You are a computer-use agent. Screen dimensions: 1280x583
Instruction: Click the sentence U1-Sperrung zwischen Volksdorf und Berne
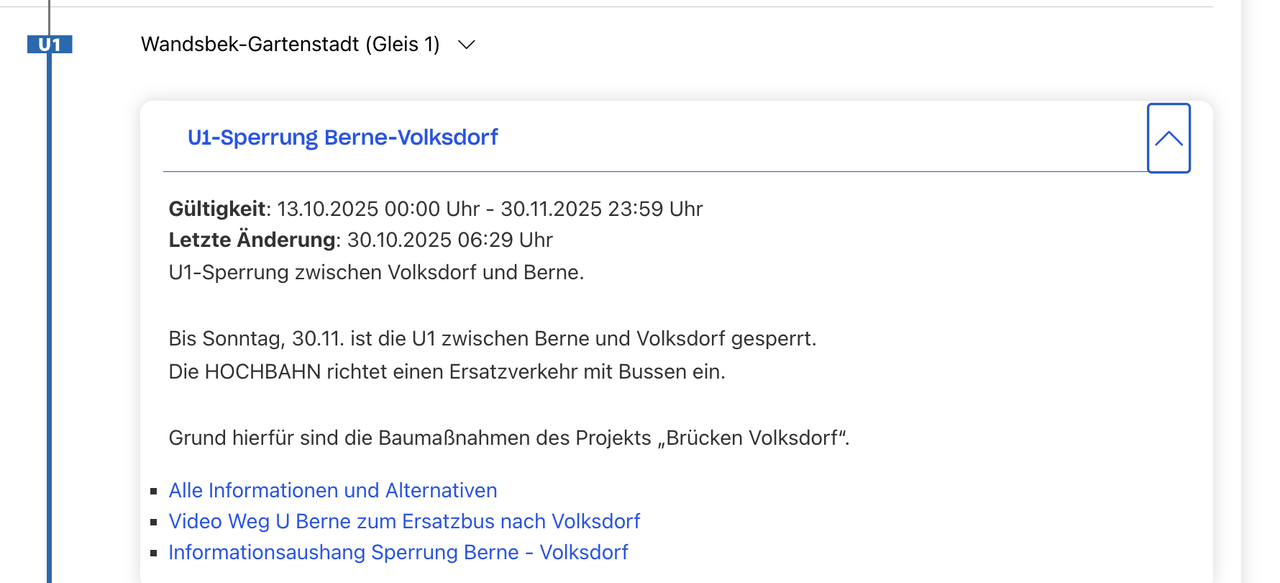376,272
